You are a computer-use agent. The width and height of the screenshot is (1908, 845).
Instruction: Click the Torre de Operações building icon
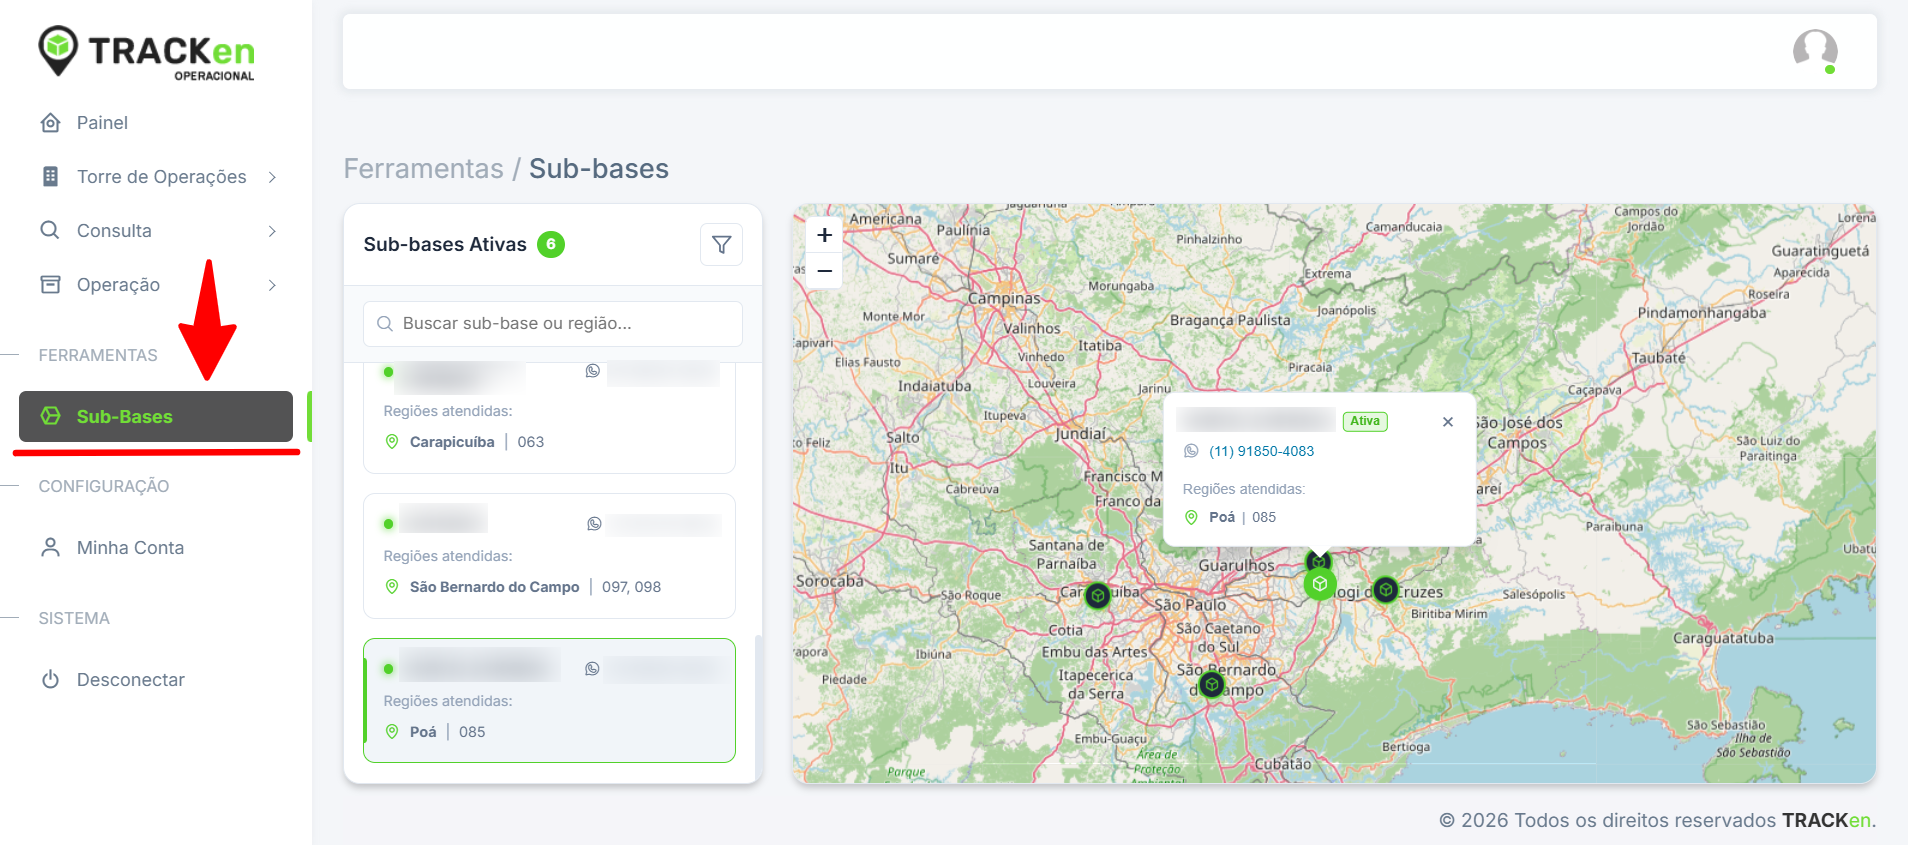50,176
